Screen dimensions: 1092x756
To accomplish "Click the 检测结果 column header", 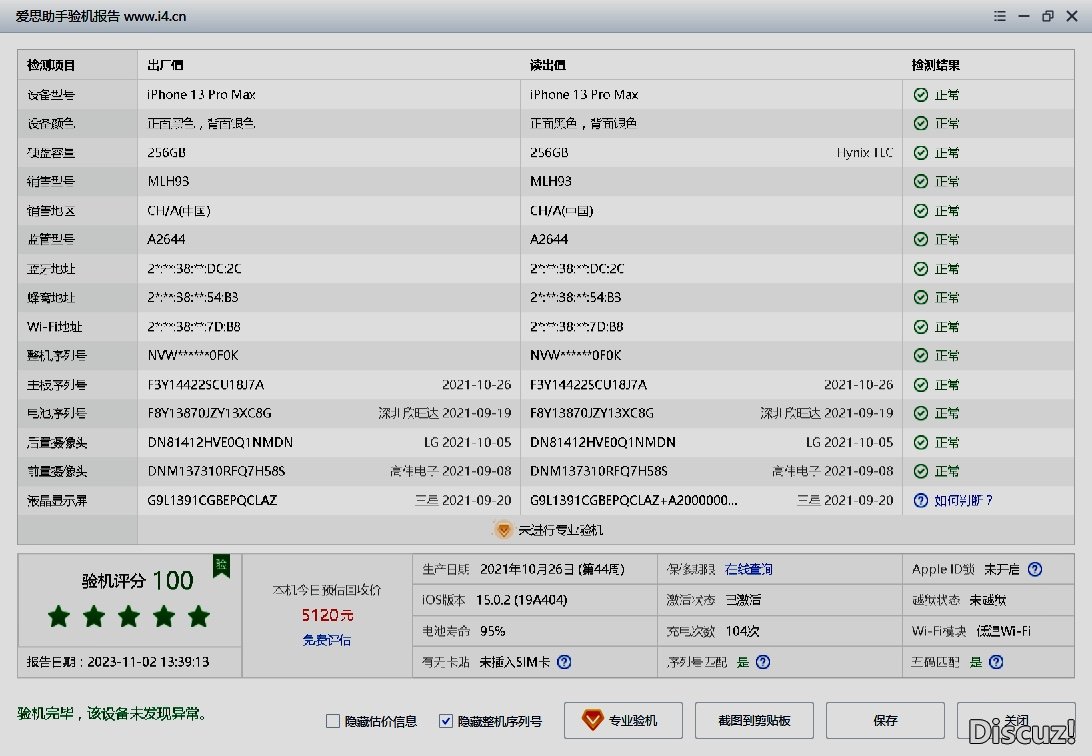I will (935, 65).
